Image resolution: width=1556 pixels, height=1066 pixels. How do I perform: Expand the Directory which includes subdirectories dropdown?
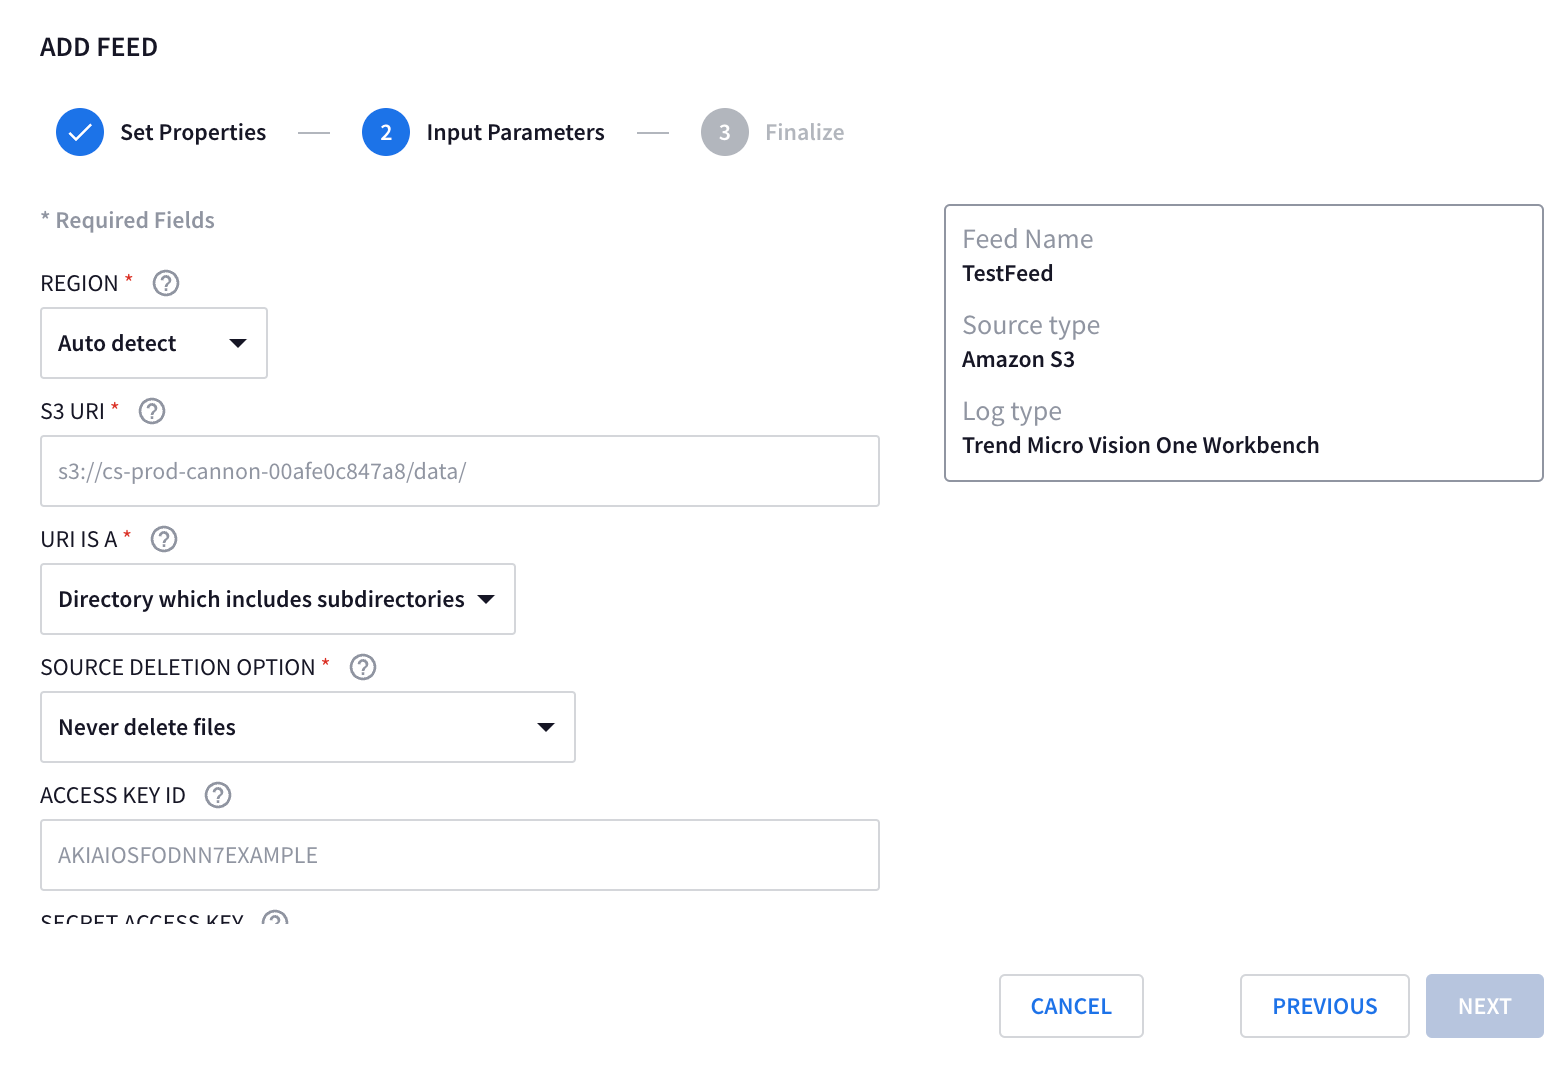click(x=278, y=599)
